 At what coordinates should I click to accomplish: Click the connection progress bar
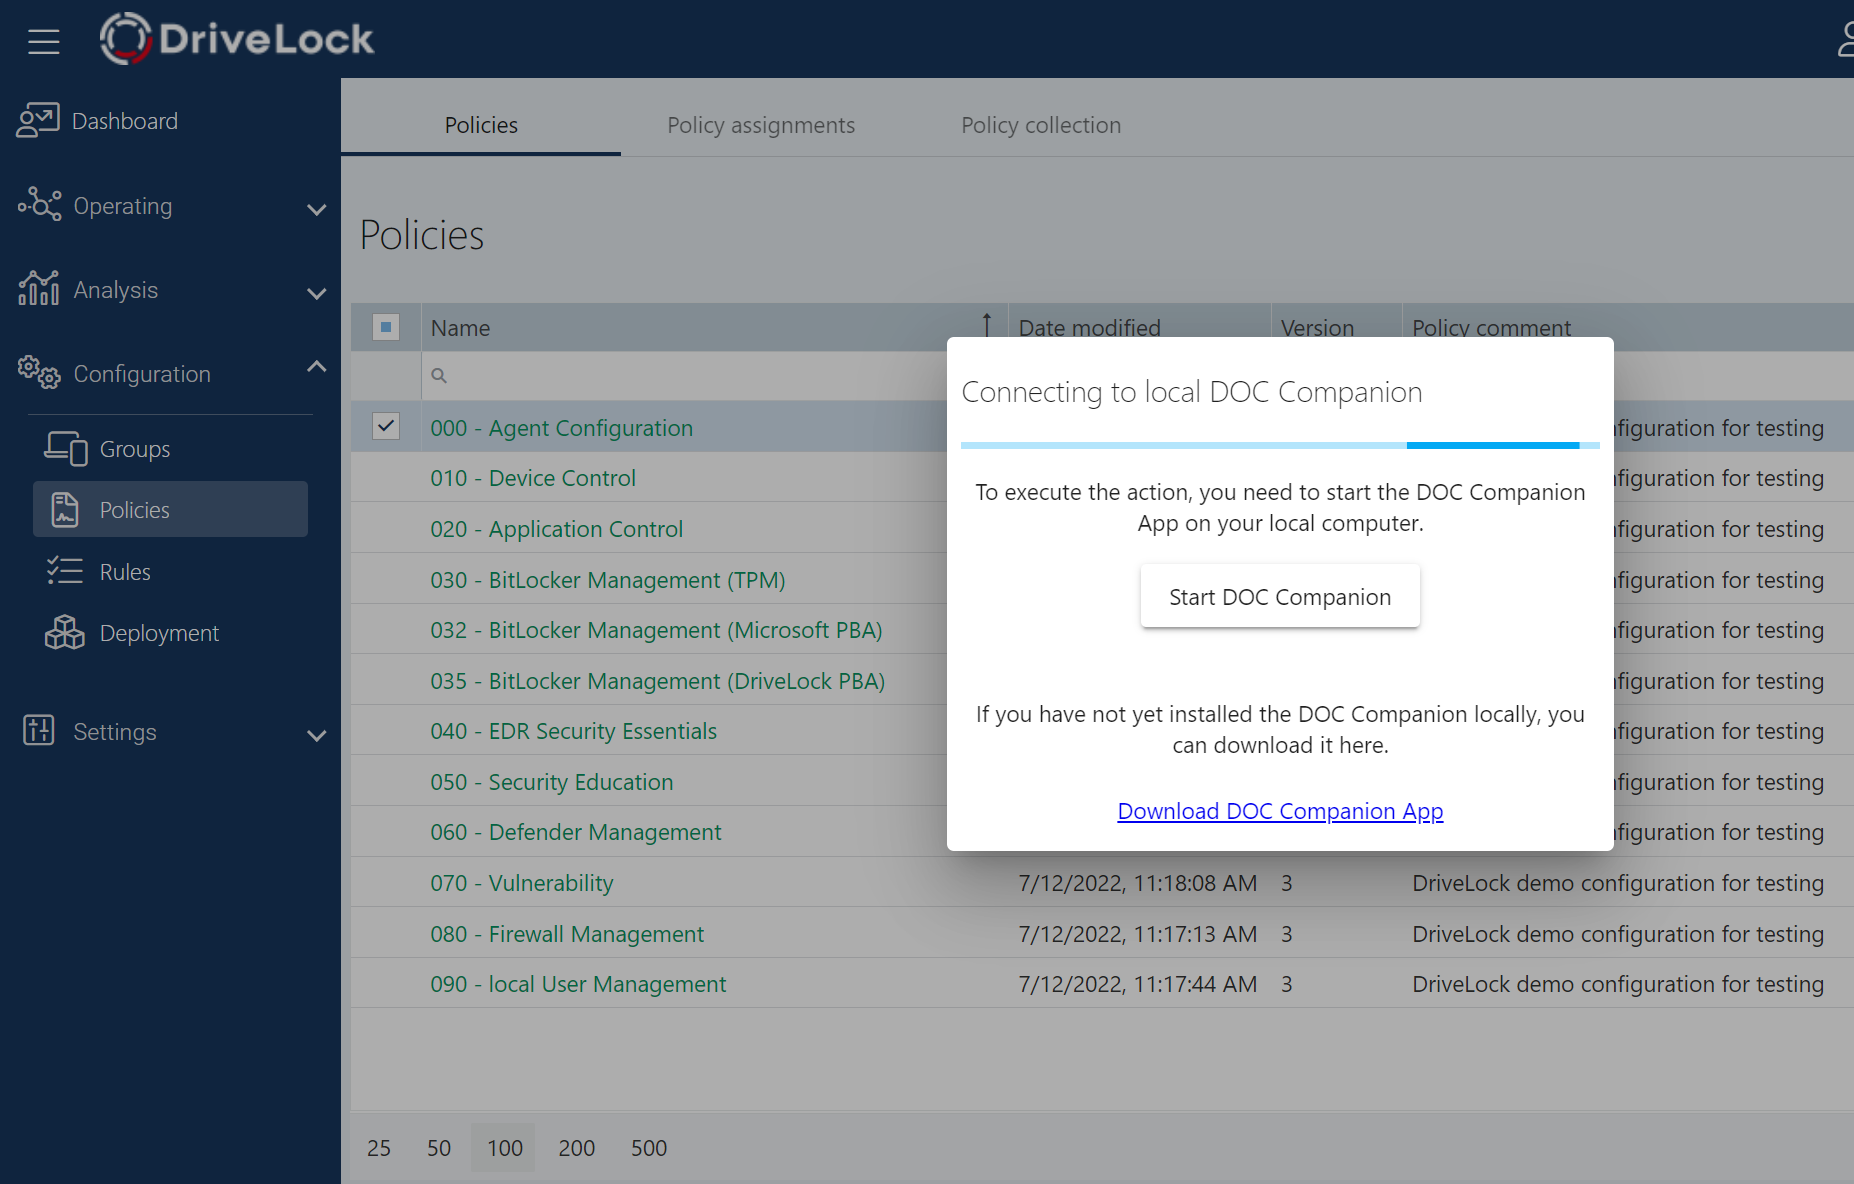pos(1279,445)
